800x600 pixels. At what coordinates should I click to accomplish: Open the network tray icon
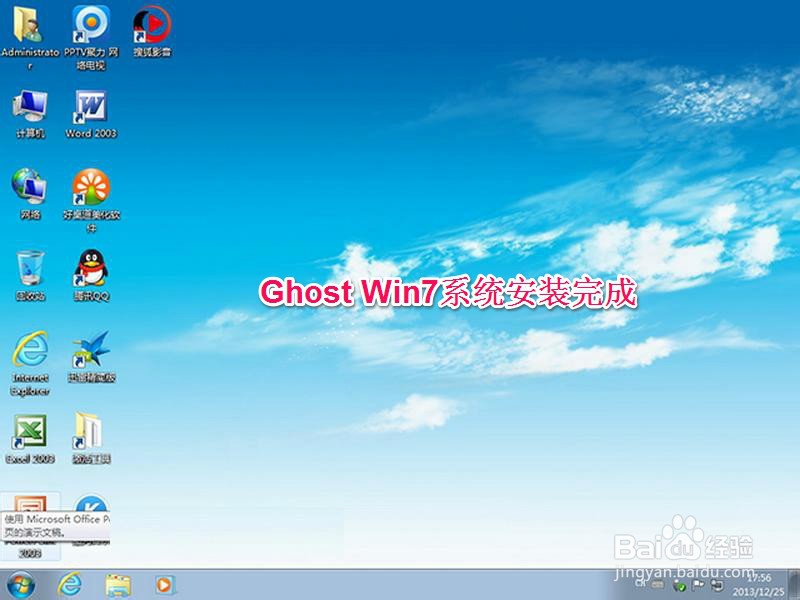(x=717, y=585)
